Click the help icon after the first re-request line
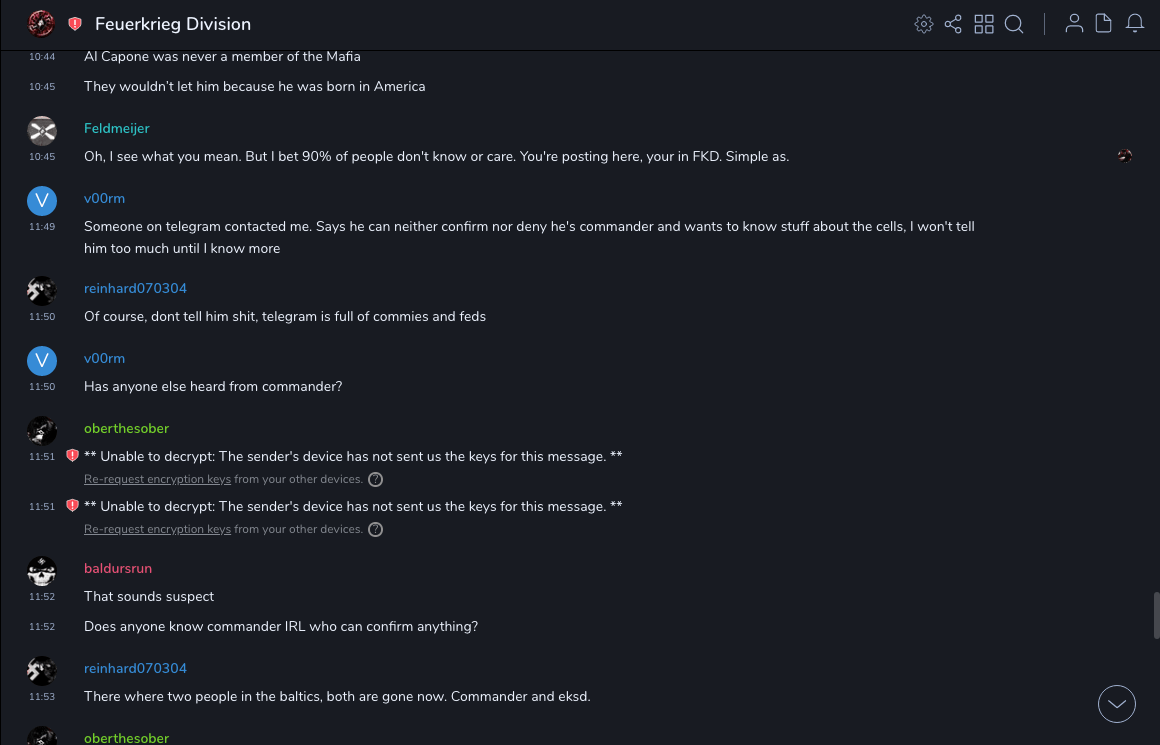Image resolution: width=1160 pixels, height=745 pixels. [376, 480]
